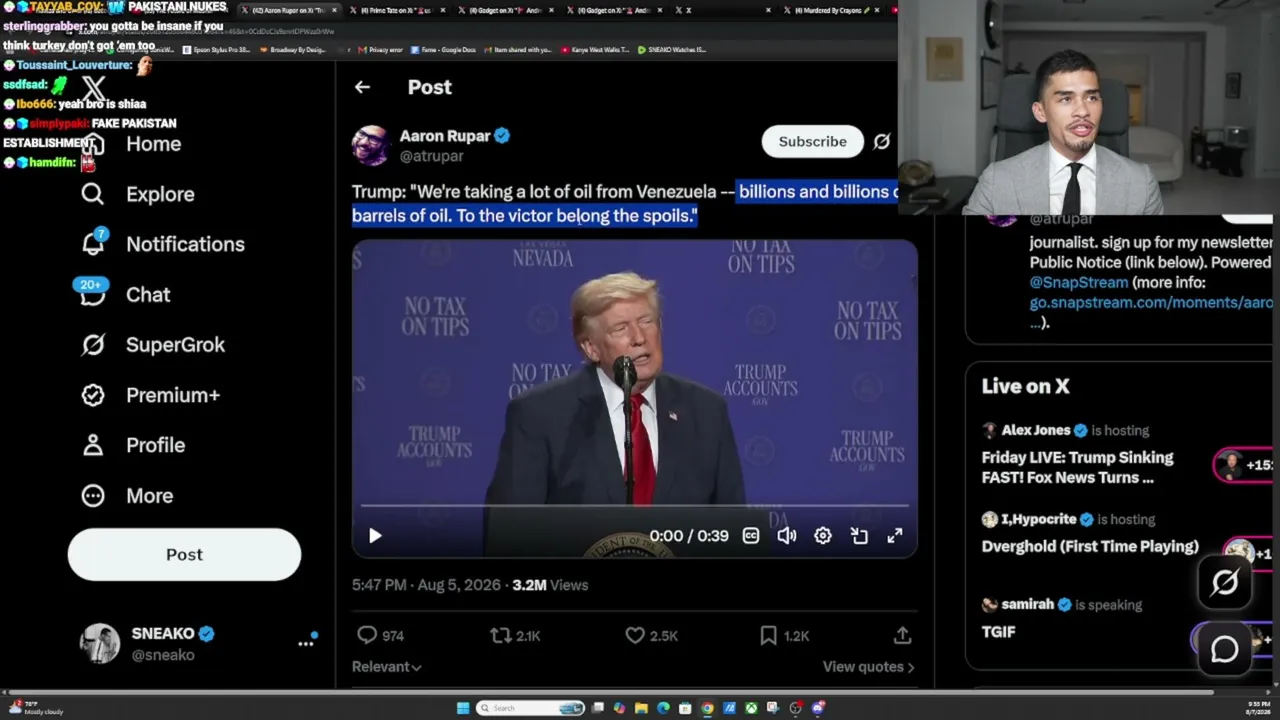Open Aaron Rupar's profile avatar
The height and width of the screenshot is (720, 1280).
tap(371, 145)
